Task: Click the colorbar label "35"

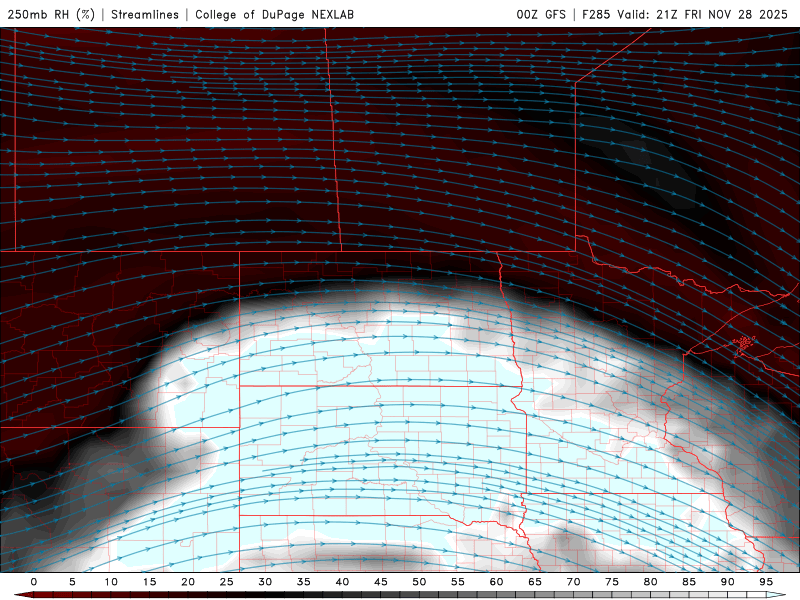Action: point(304,582)
